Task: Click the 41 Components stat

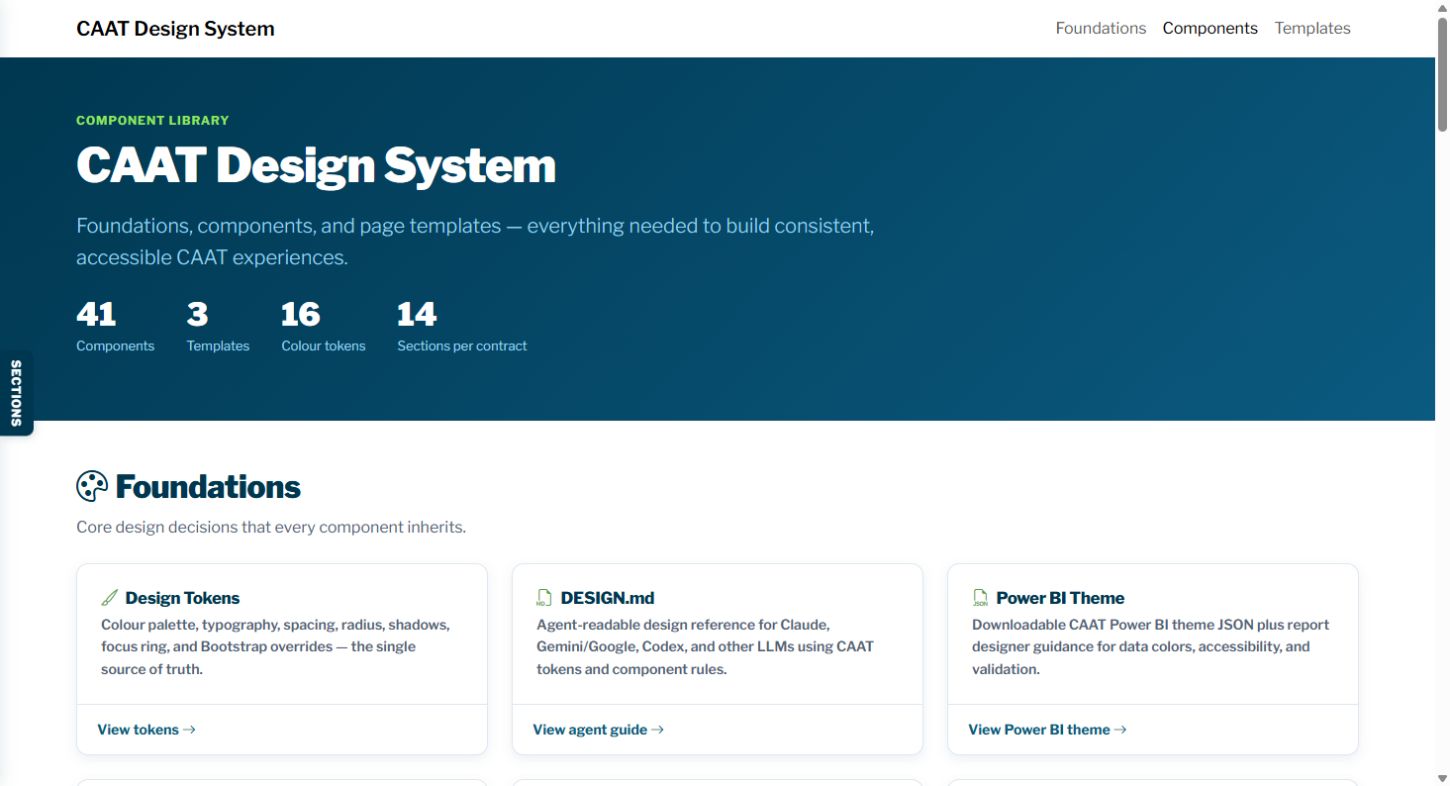Action: [x=115, y=327]
